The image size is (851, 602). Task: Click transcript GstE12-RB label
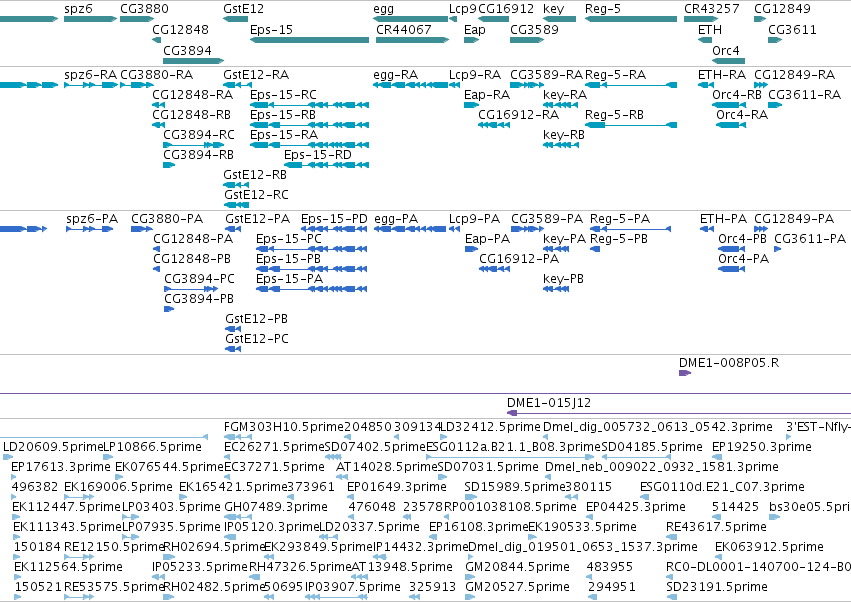[255, 175]
